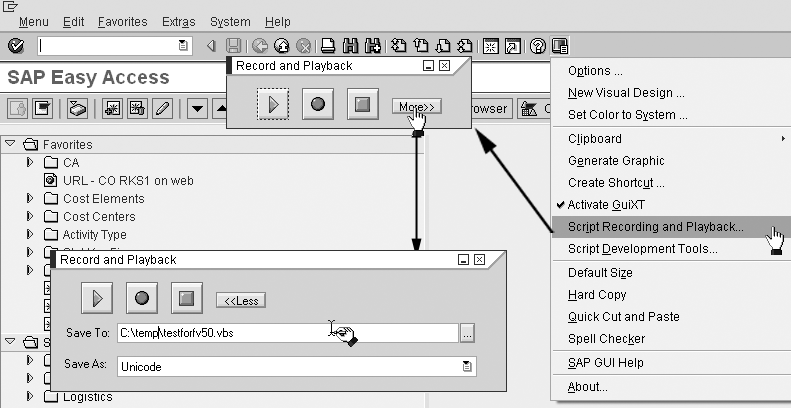Viewport: 791px width, 408px height.
Task: Click the Exit up-arrow icon in toolbar
Action: (281, 46)
